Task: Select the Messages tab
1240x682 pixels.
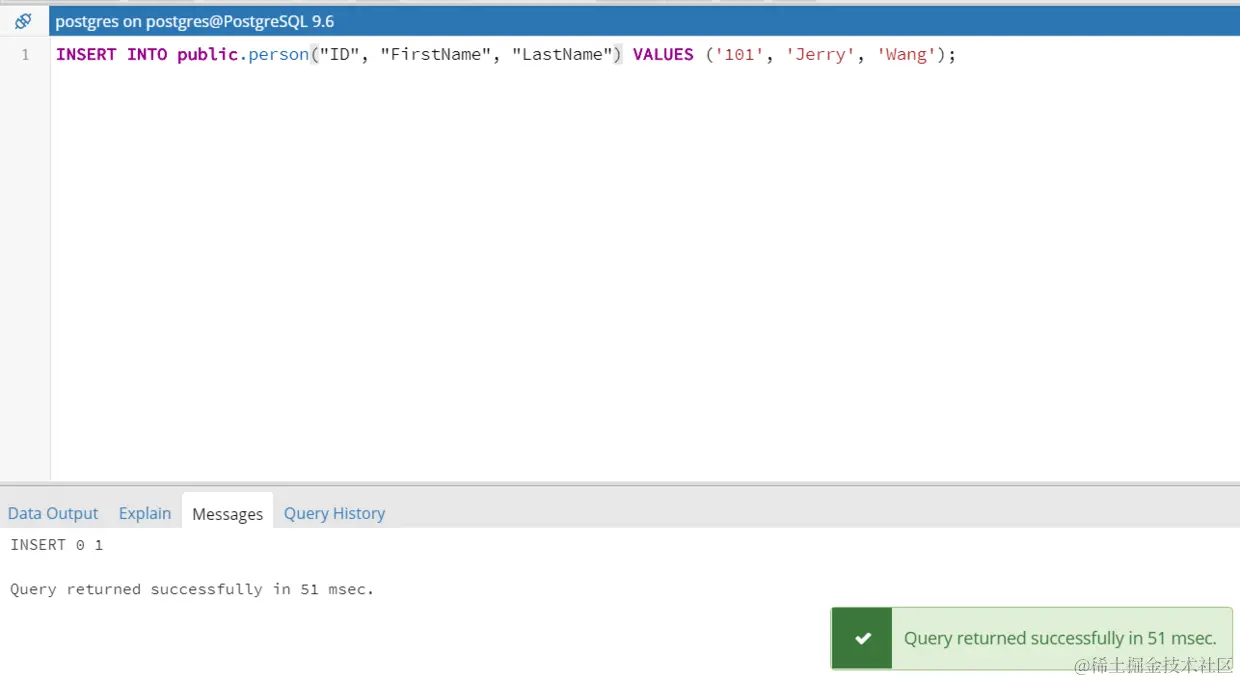Action: 227,513
